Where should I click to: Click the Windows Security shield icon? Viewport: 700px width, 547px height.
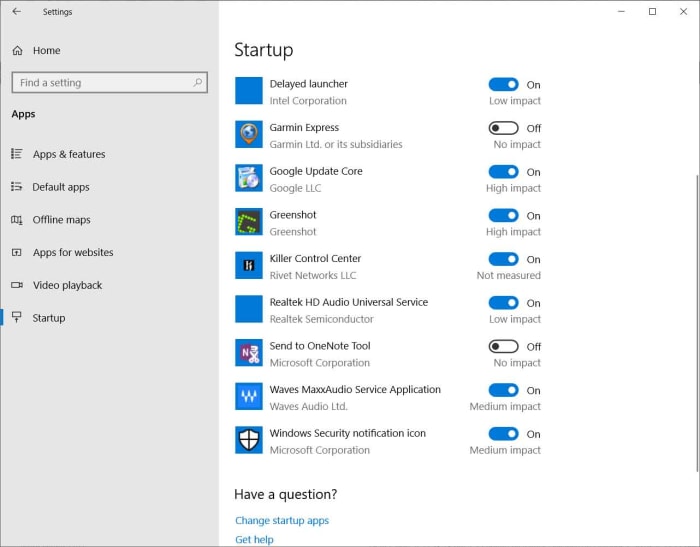point(248,441)
